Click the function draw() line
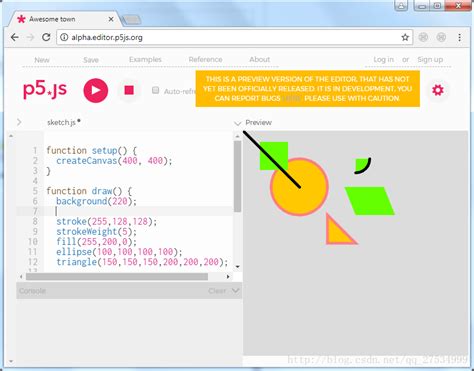 click(x=89, y=191)
